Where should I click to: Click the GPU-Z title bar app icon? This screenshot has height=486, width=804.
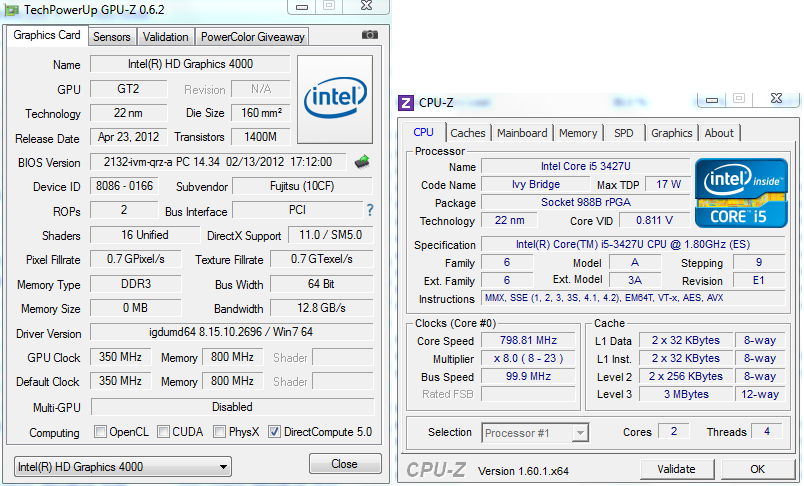coord(11,9)
